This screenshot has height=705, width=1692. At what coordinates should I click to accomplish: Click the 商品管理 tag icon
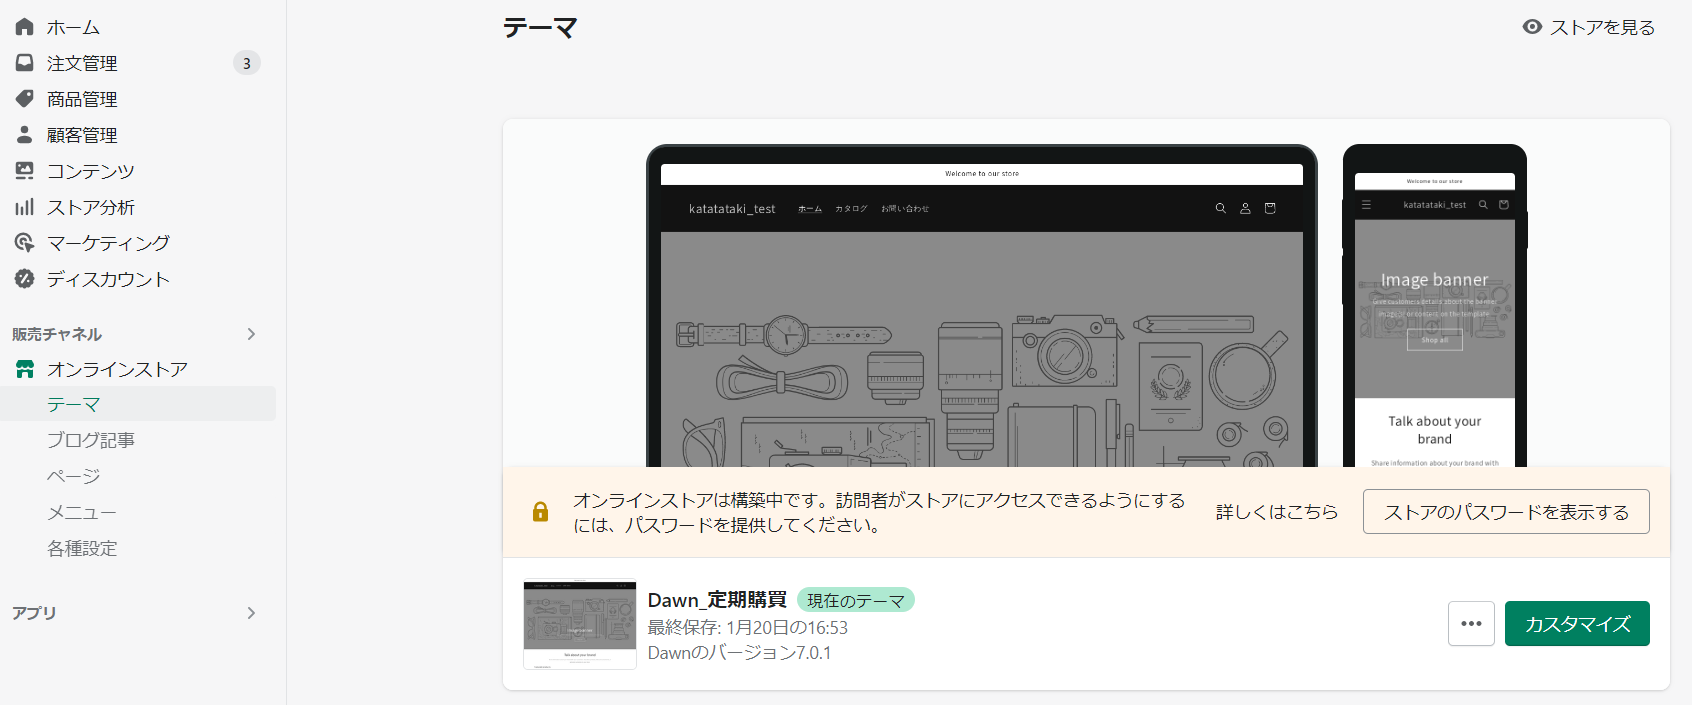25,98
